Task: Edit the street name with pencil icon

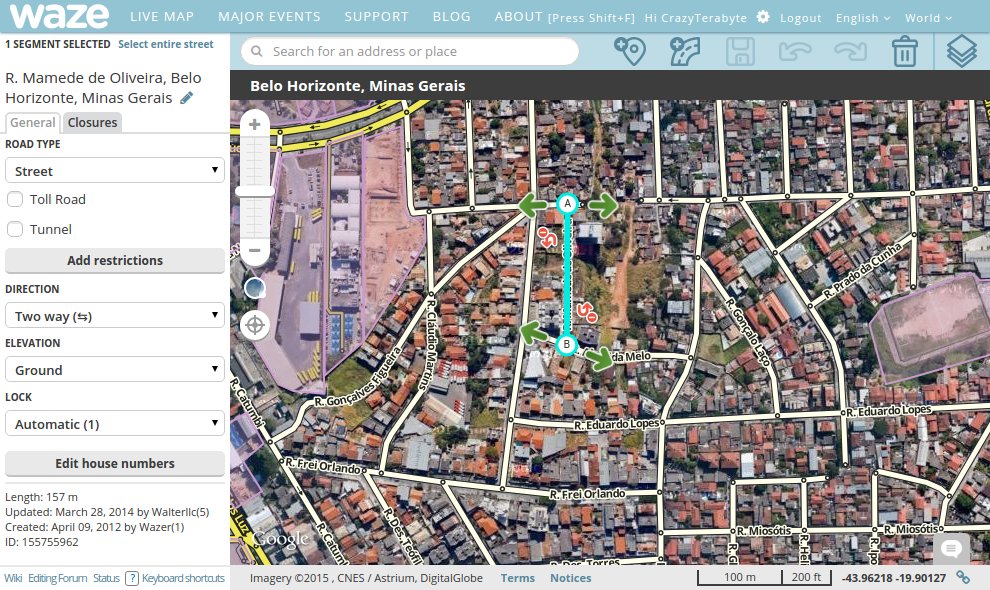Action: click(x=185, y=98)
